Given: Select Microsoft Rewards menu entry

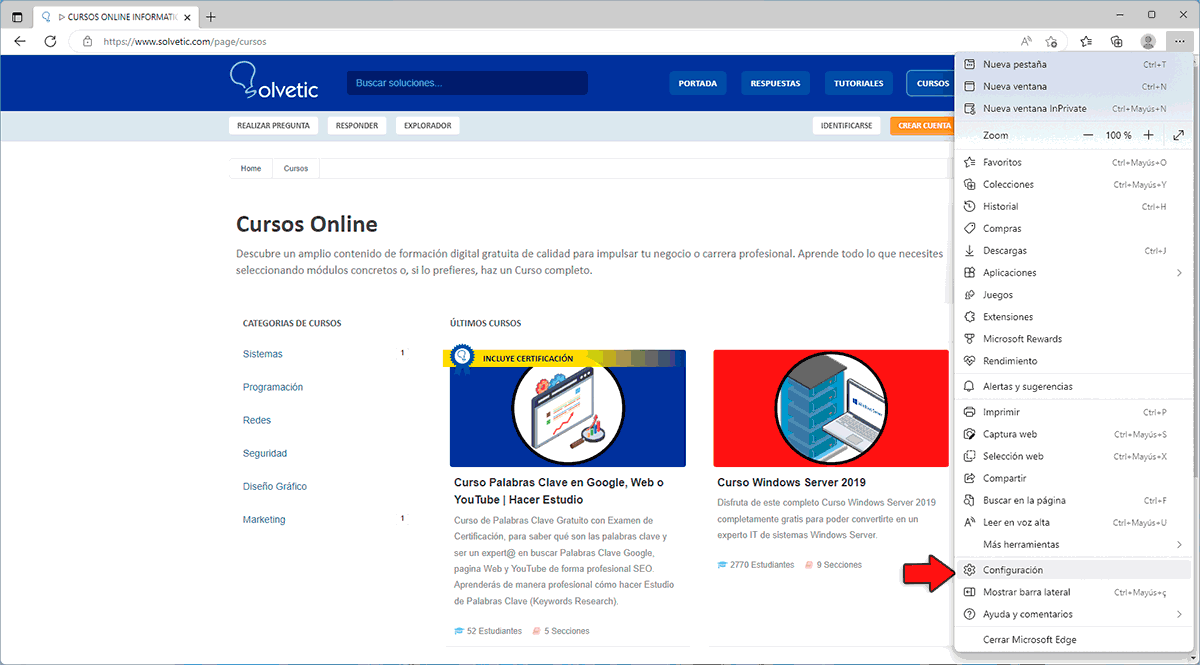Looking at the screenshot, I should 1073,338.
